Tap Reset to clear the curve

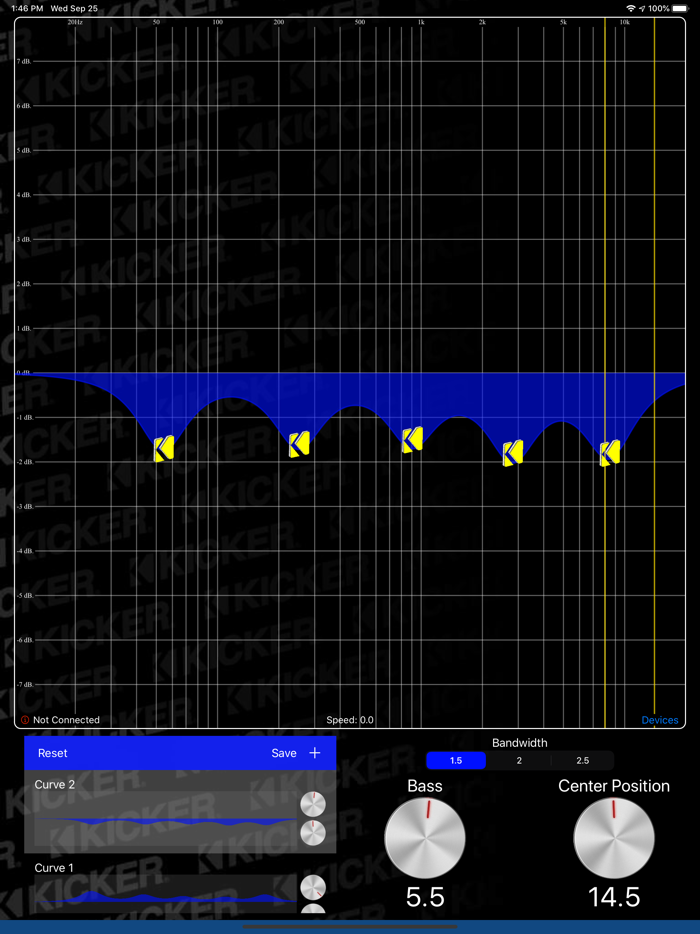pyautogui.click(x=52, y=753)
